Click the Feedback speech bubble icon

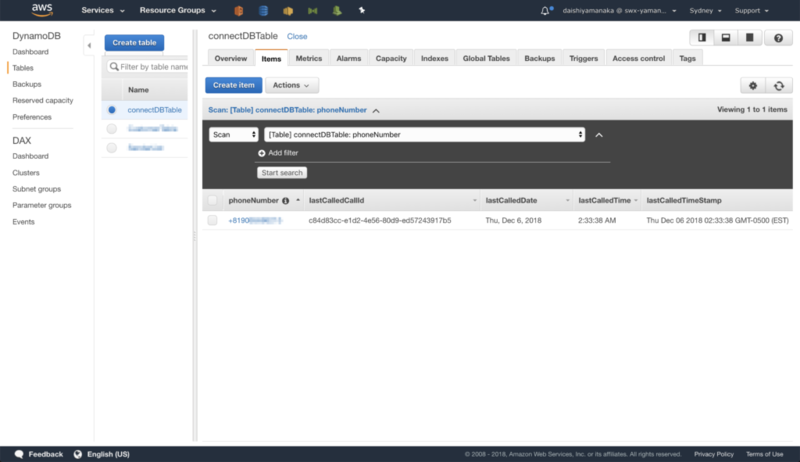tap(19, 454)
